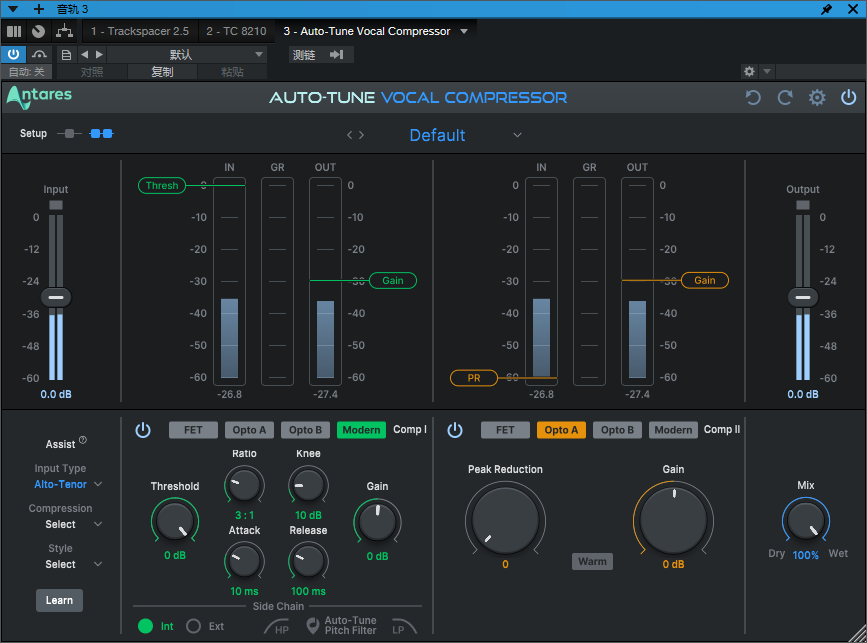Viewport: 867px width, 643px height.
Task: Open Auto-Tune plugin settings gear
Action: pos(817,98)
